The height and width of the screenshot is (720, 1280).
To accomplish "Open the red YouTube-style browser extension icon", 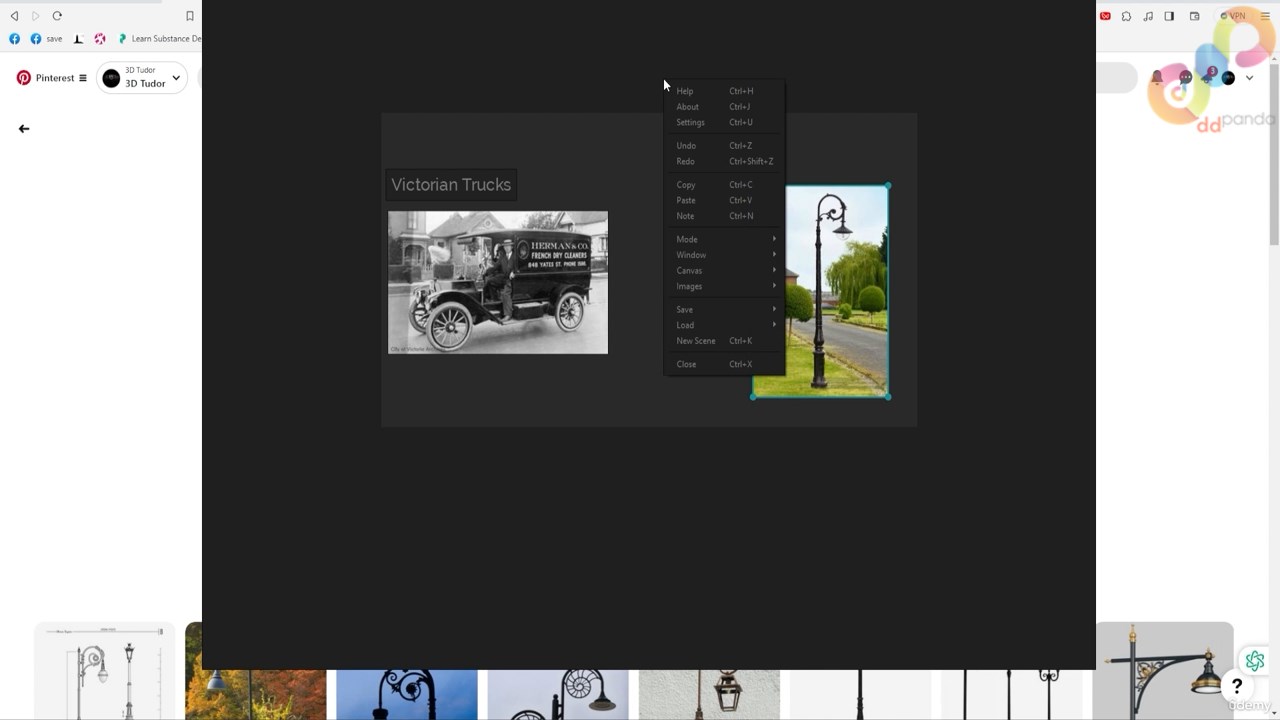I will (x=1105, y=16).
